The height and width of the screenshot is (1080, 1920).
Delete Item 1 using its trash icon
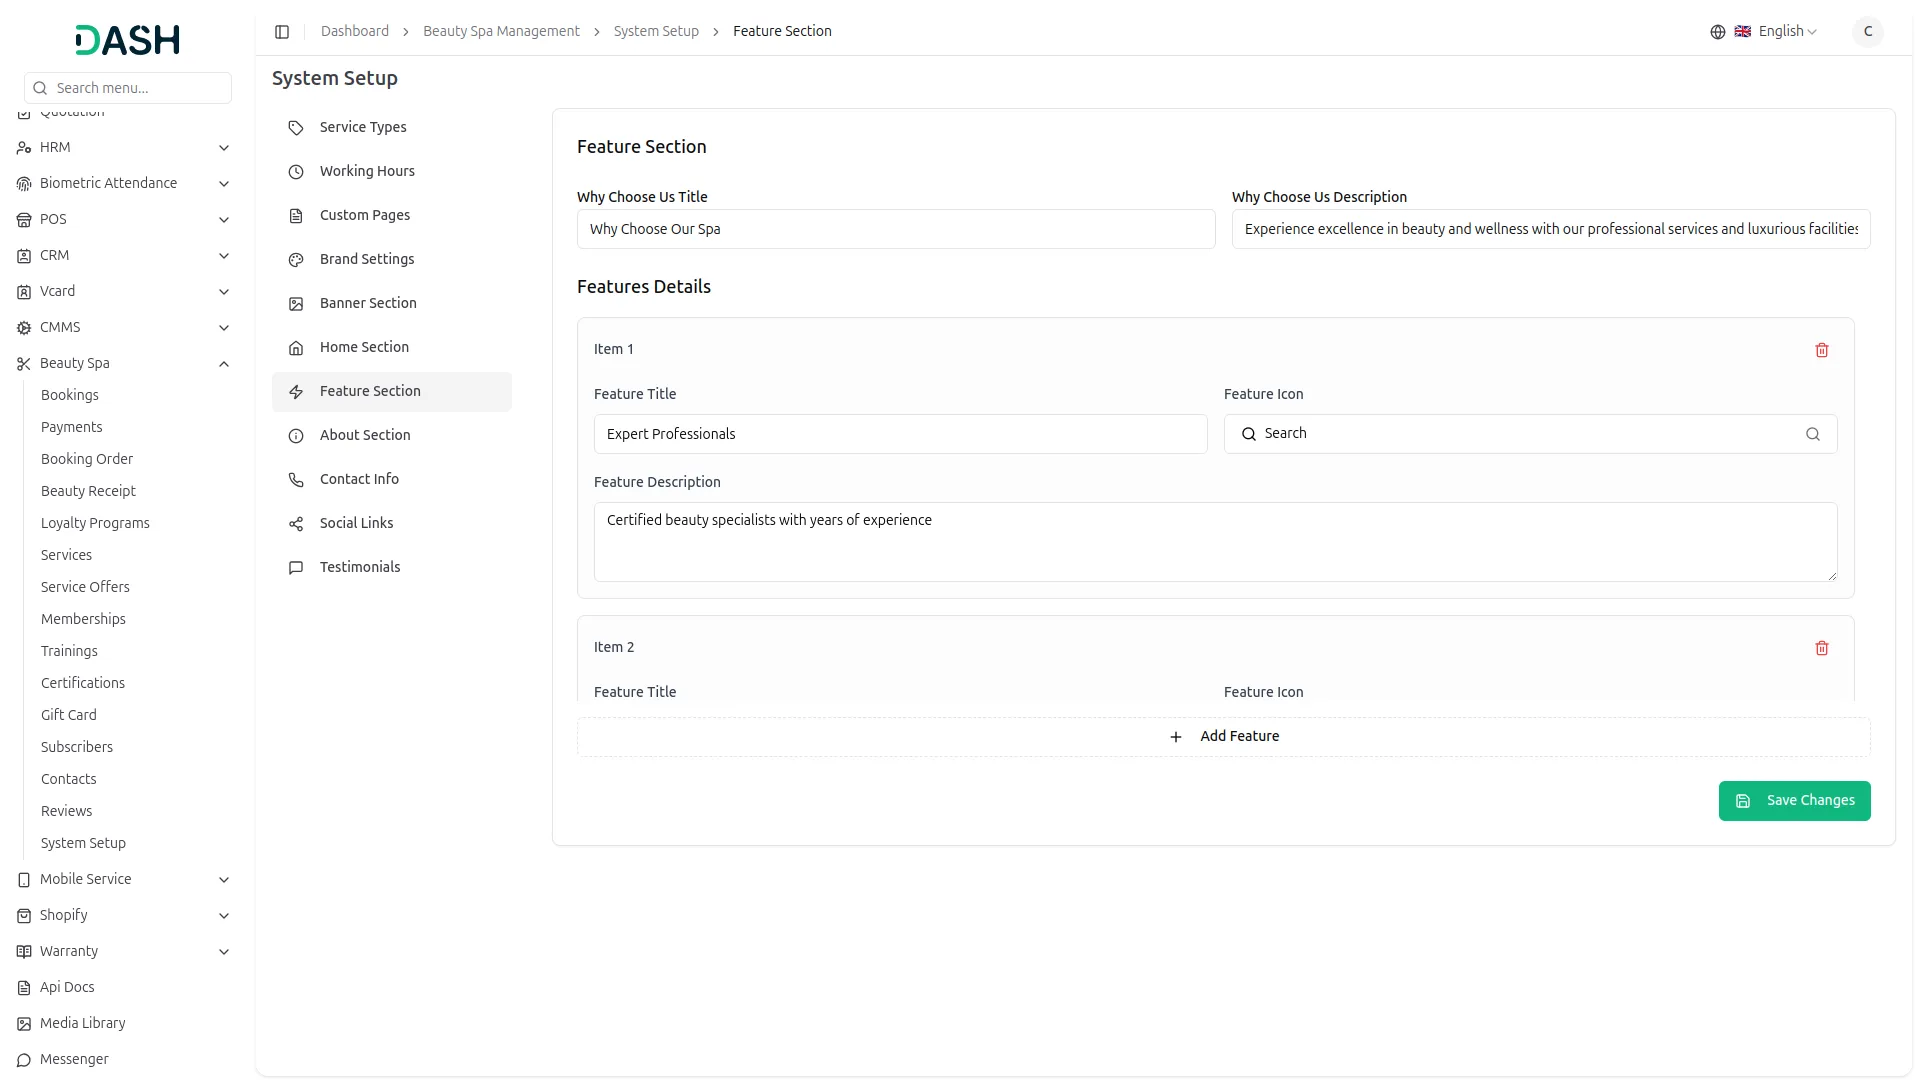pos(1821,350)
